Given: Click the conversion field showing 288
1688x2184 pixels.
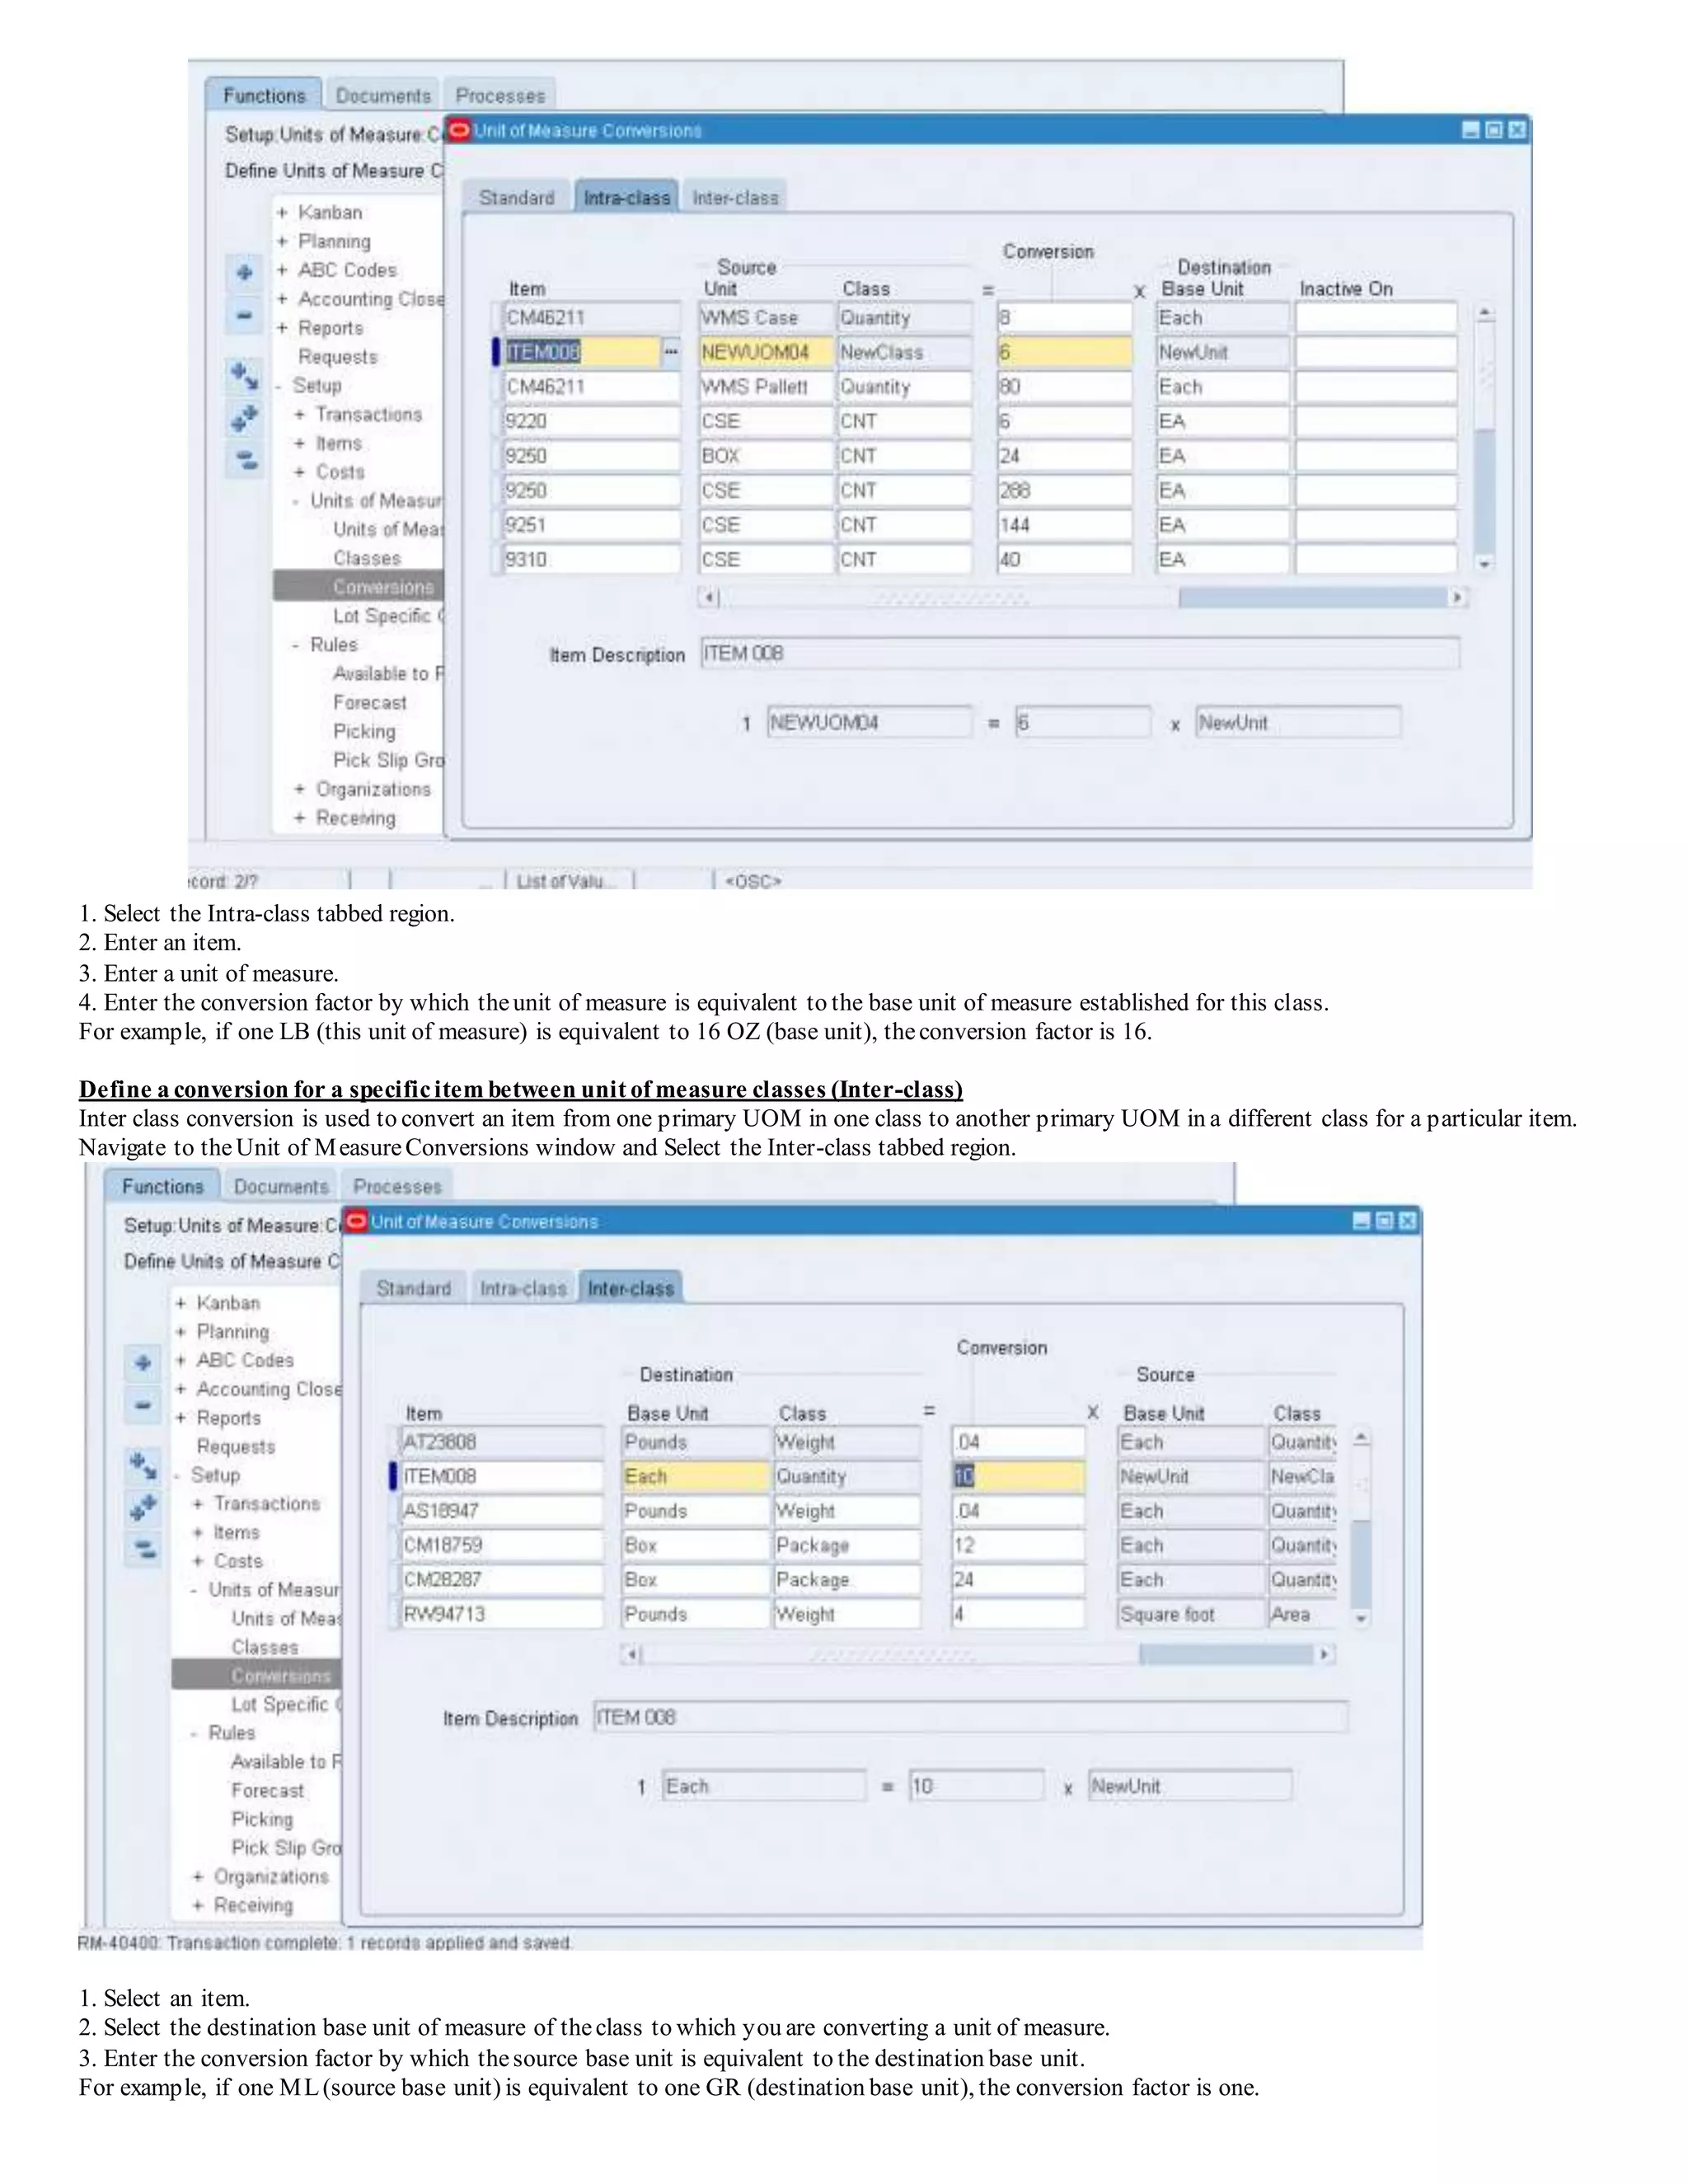Looking at the screenshot, I should [1063, 491].
